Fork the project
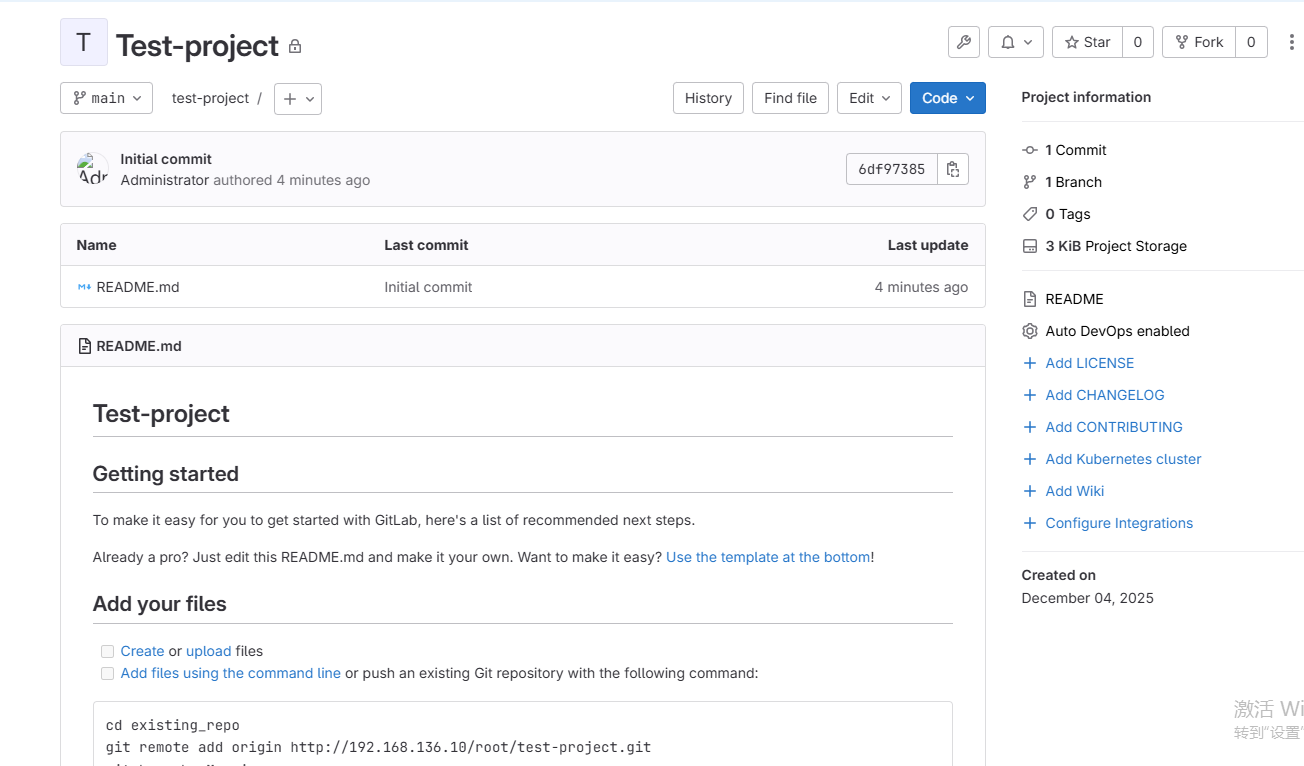The height and width of the screenshot is (766, 1304). tap(1199, 42)
